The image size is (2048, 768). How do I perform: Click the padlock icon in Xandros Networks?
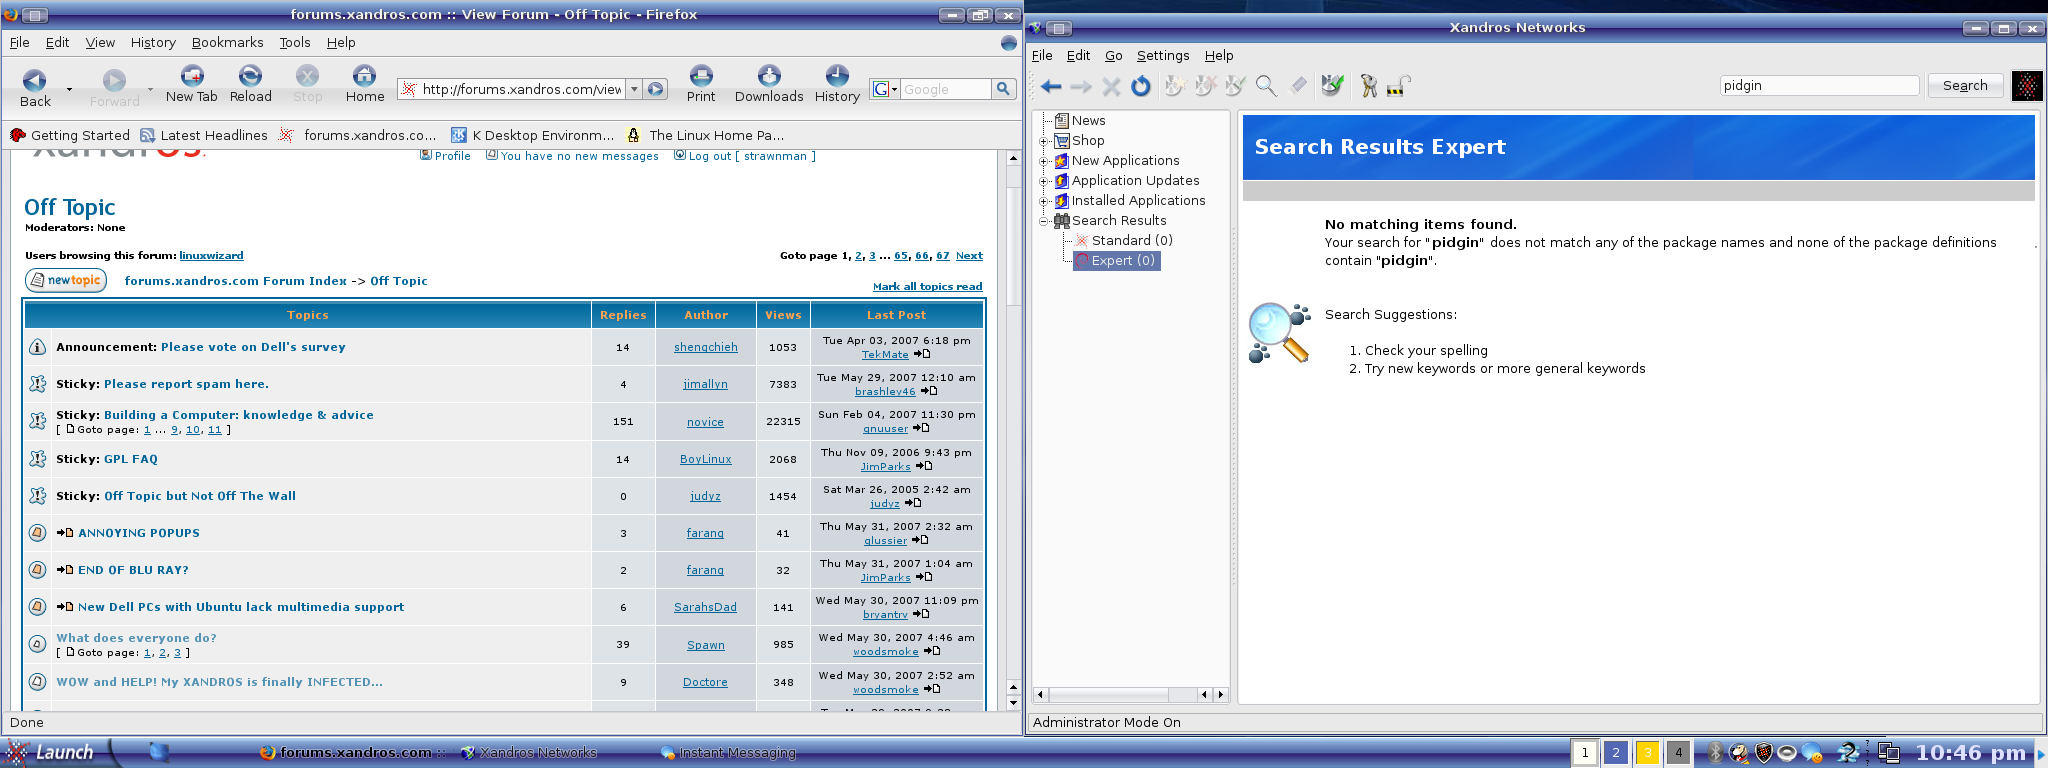[1398, 87]
